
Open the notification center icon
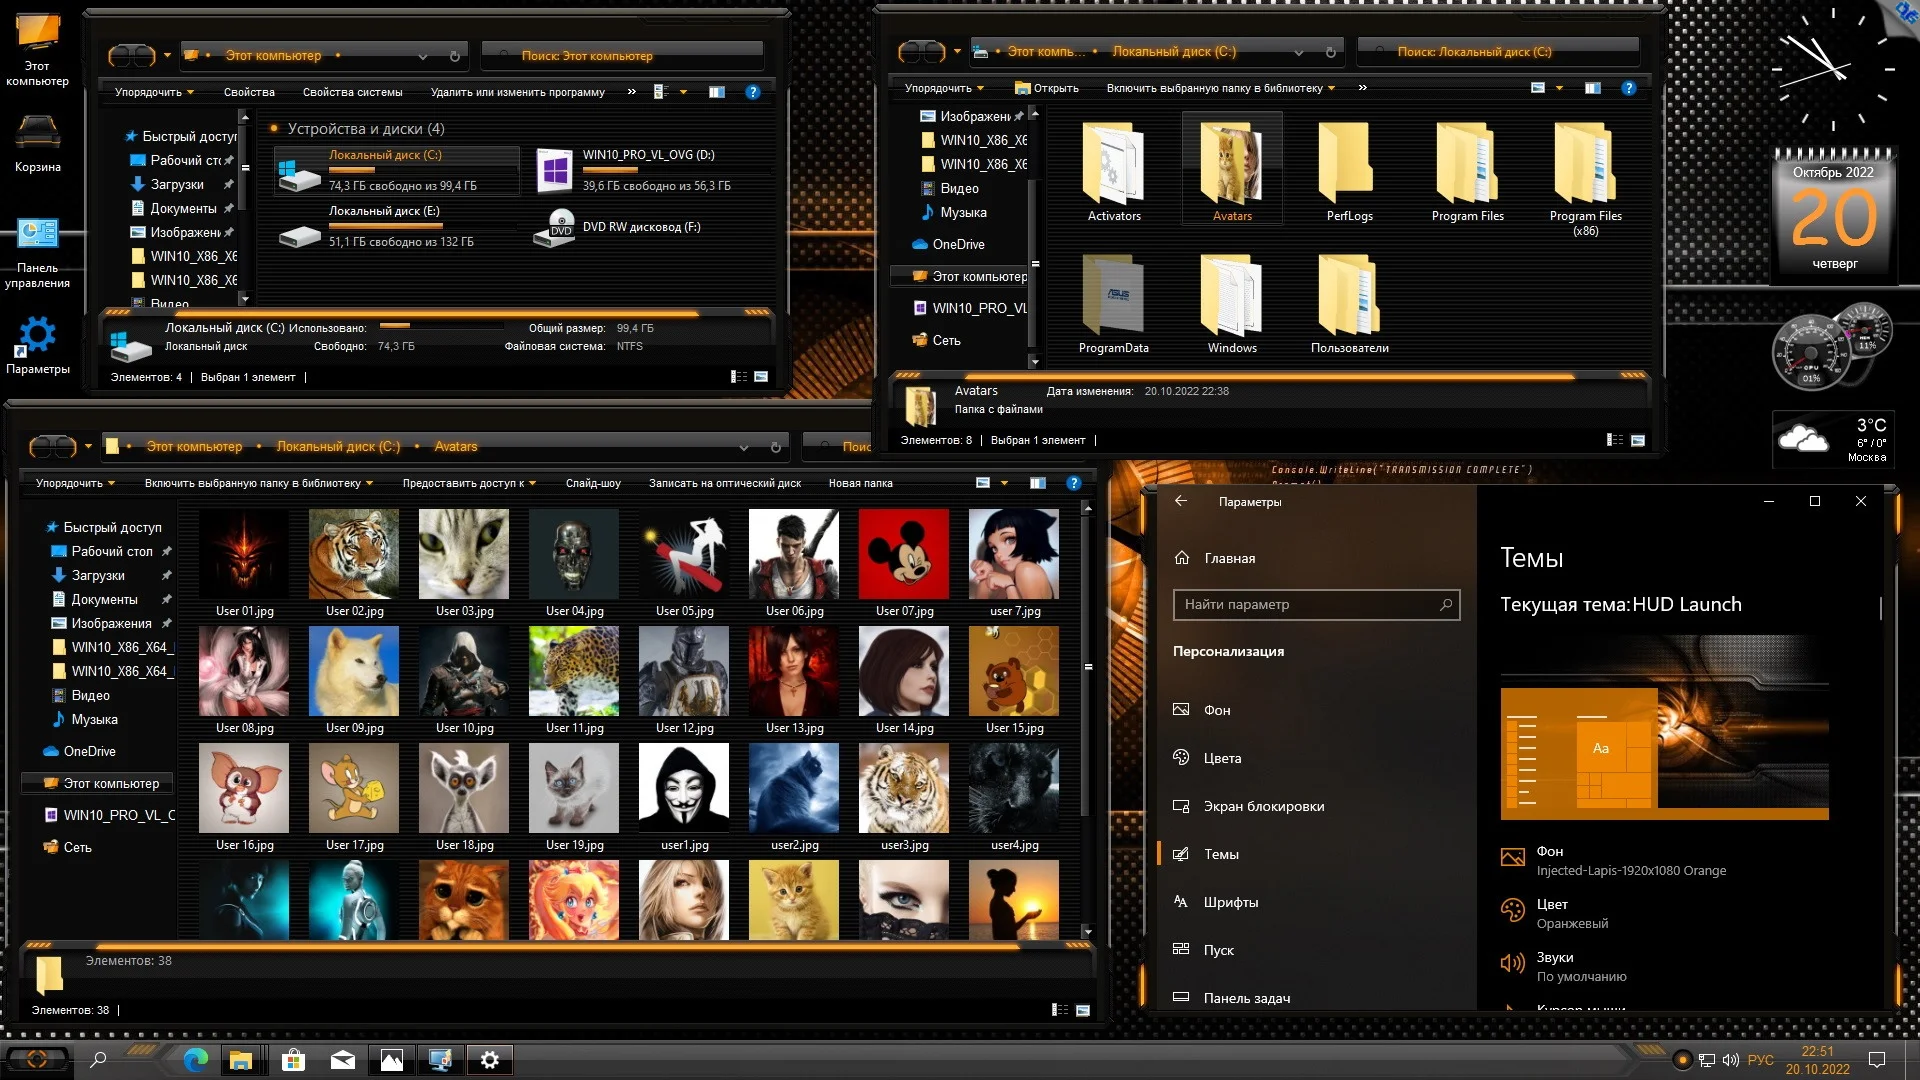click(1877, 1060)
